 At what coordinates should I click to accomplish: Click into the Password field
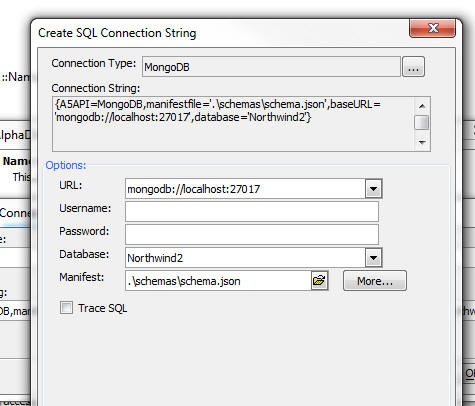[x=252, y=234]
